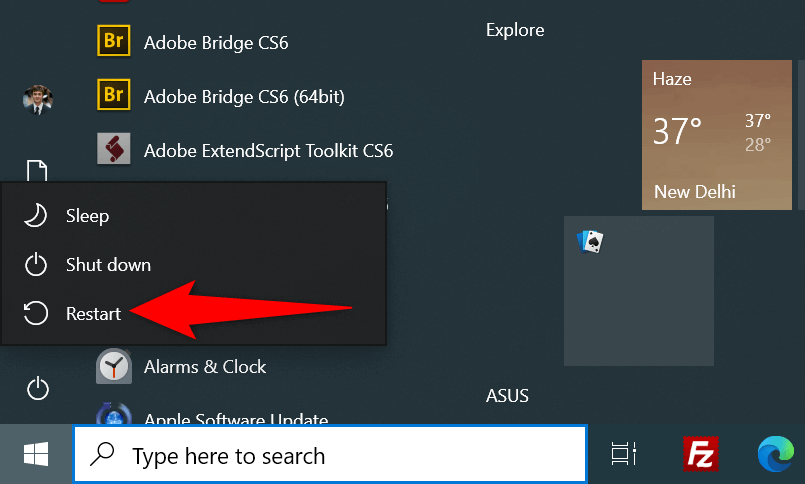Open the Solitaire cards tile
The width and height of the screenshot is (805, 484).
638,290
